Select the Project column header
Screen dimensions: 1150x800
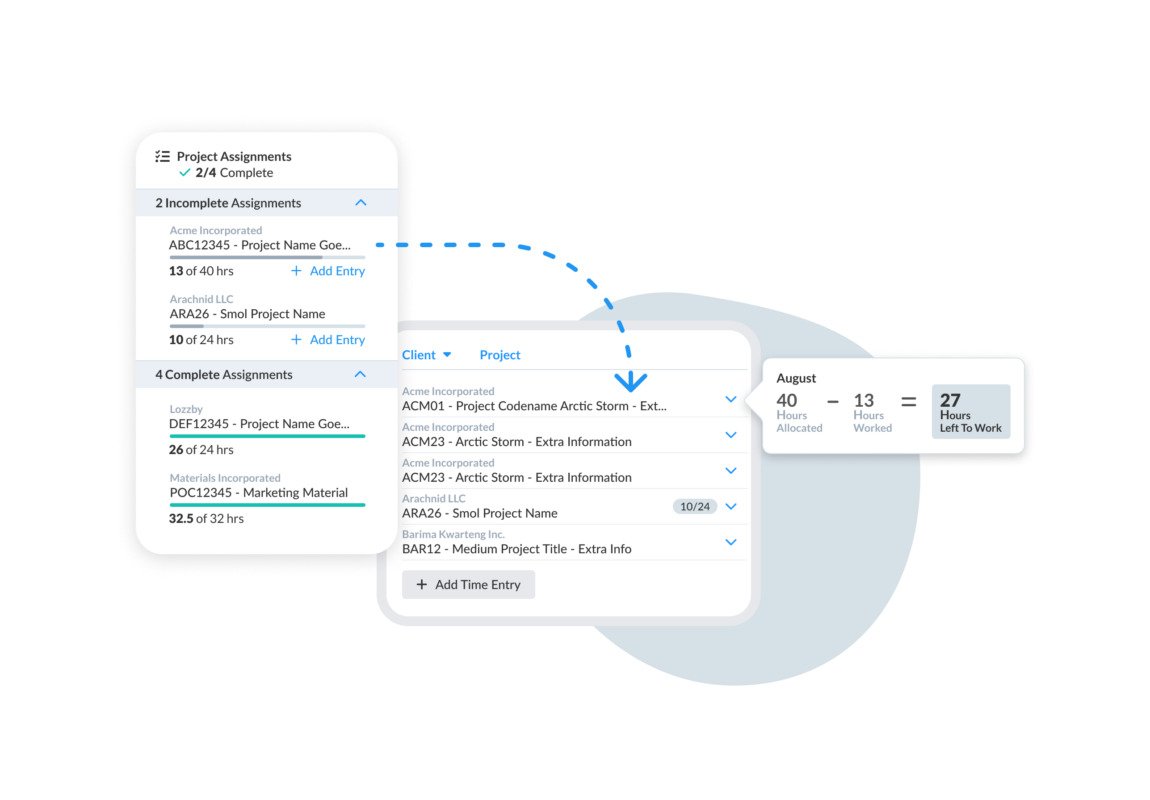(x=500, y=355)
